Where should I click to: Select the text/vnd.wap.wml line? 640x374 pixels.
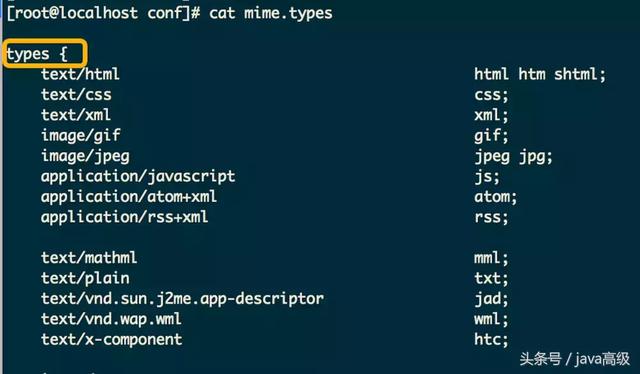point(111,319)
